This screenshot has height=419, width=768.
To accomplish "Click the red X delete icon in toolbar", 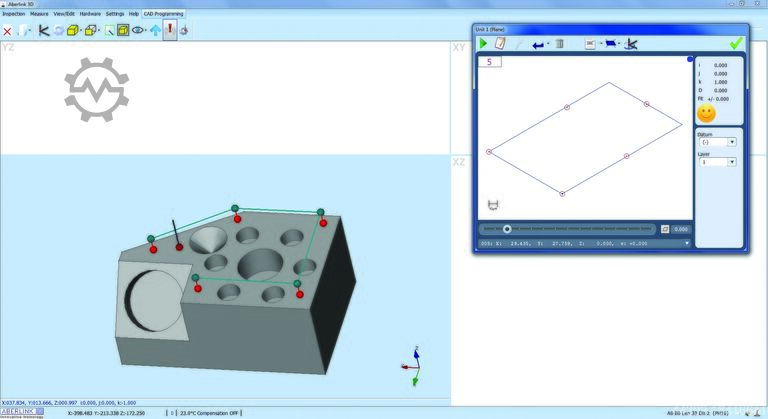I will [8, 31].
